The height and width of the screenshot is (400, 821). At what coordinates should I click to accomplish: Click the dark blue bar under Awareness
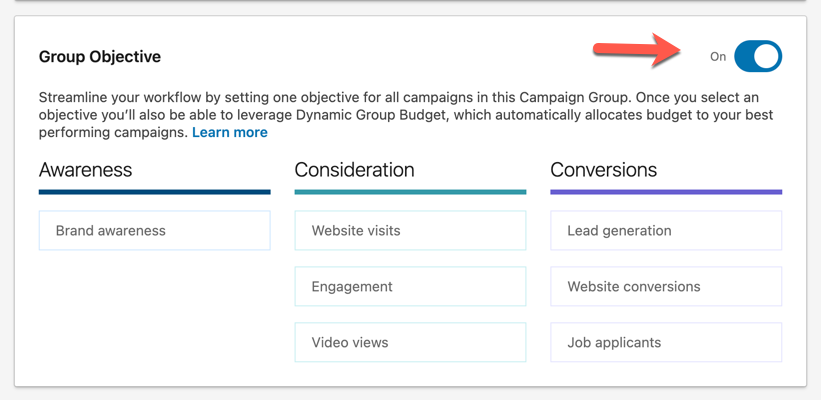point(154,192)
